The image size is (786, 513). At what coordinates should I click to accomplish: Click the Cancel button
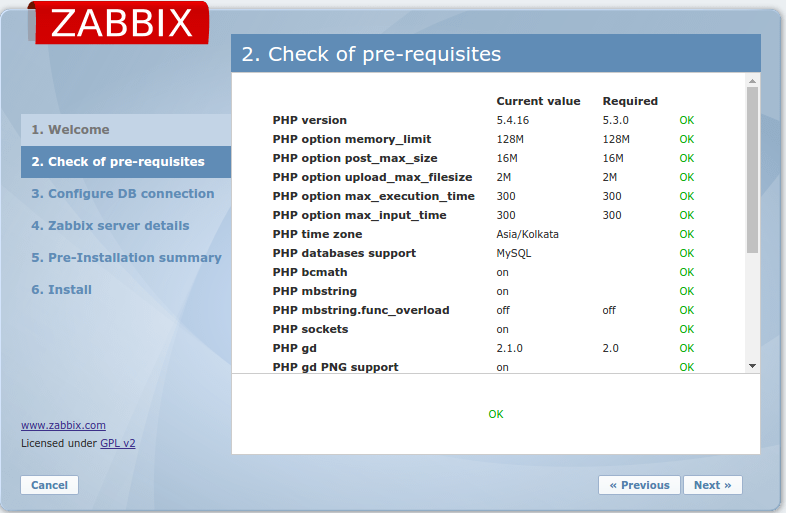pyautogui.click(x=50, y=485)
